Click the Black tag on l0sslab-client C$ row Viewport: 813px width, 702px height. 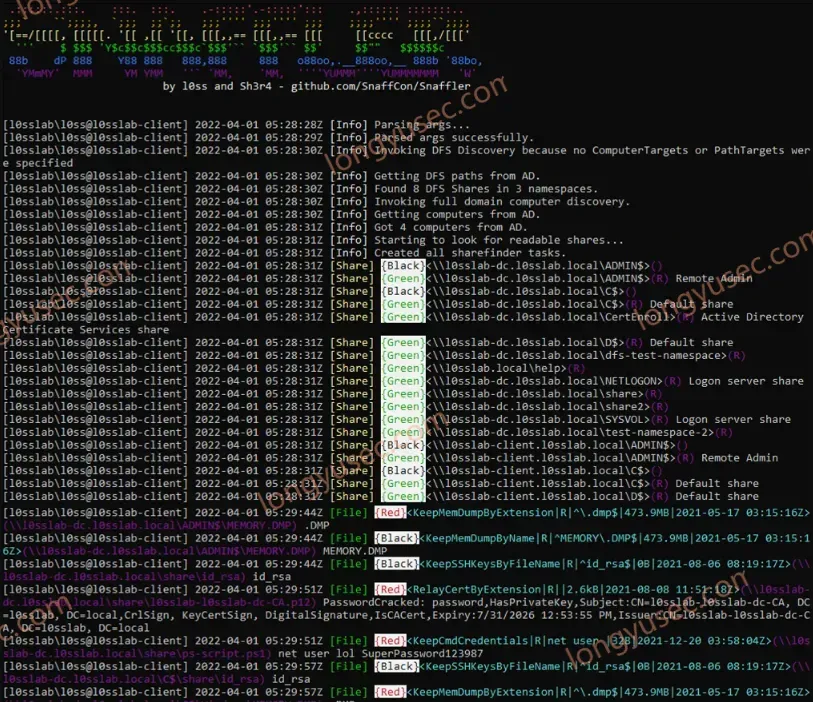click(403, 471)
